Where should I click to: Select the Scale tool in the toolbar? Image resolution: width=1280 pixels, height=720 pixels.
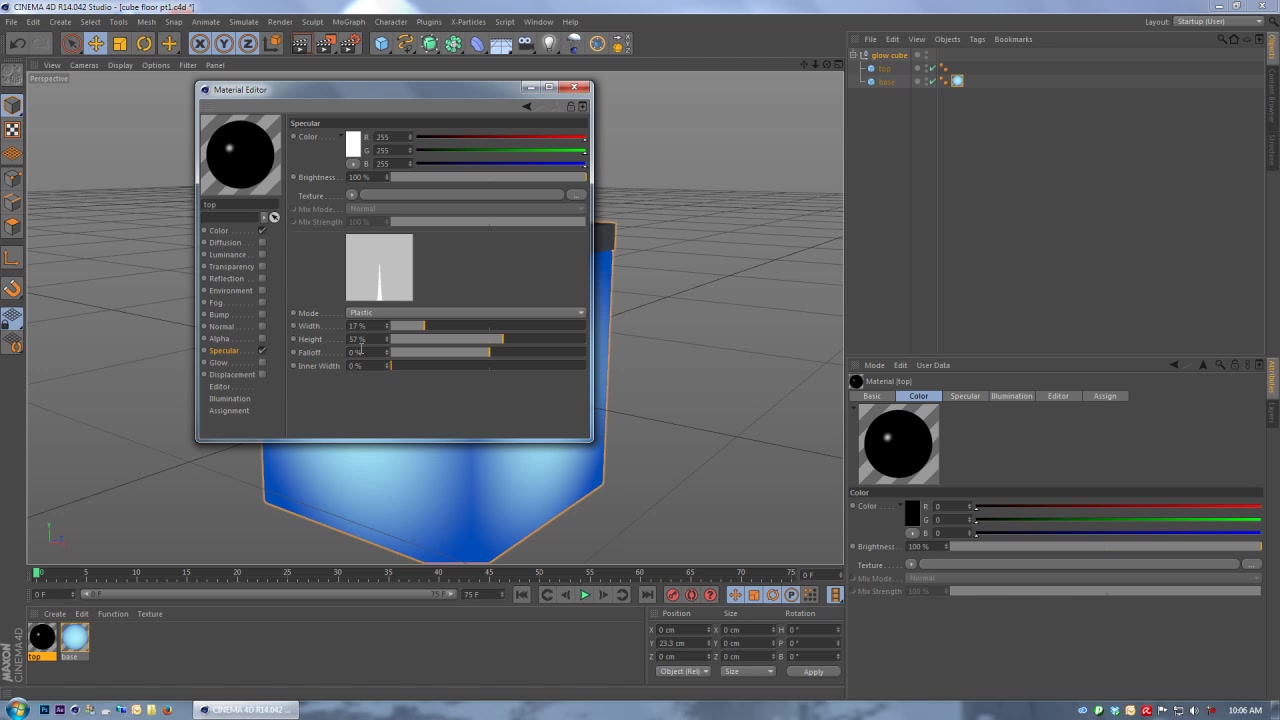tap(119, 43)
